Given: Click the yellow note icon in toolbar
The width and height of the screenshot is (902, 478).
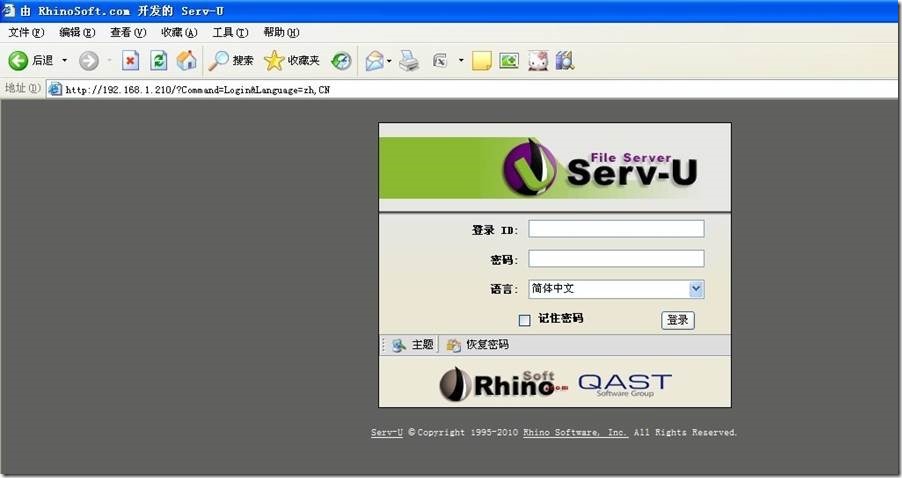Looking at the screenshot, I should click(x=481, y=60).
